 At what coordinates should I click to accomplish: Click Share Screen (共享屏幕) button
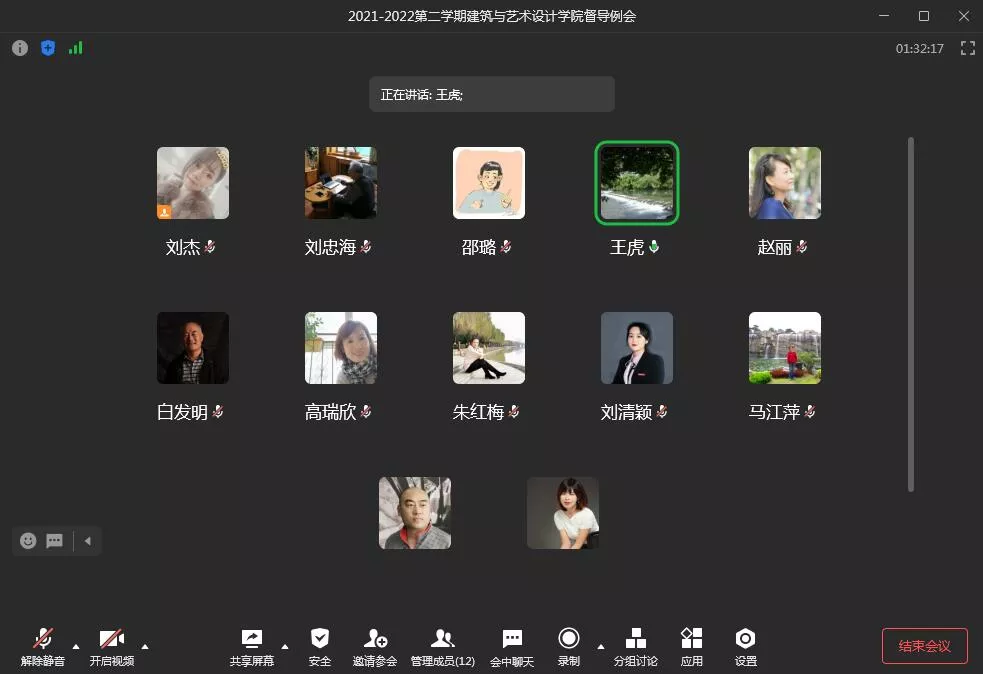[252, 646]
